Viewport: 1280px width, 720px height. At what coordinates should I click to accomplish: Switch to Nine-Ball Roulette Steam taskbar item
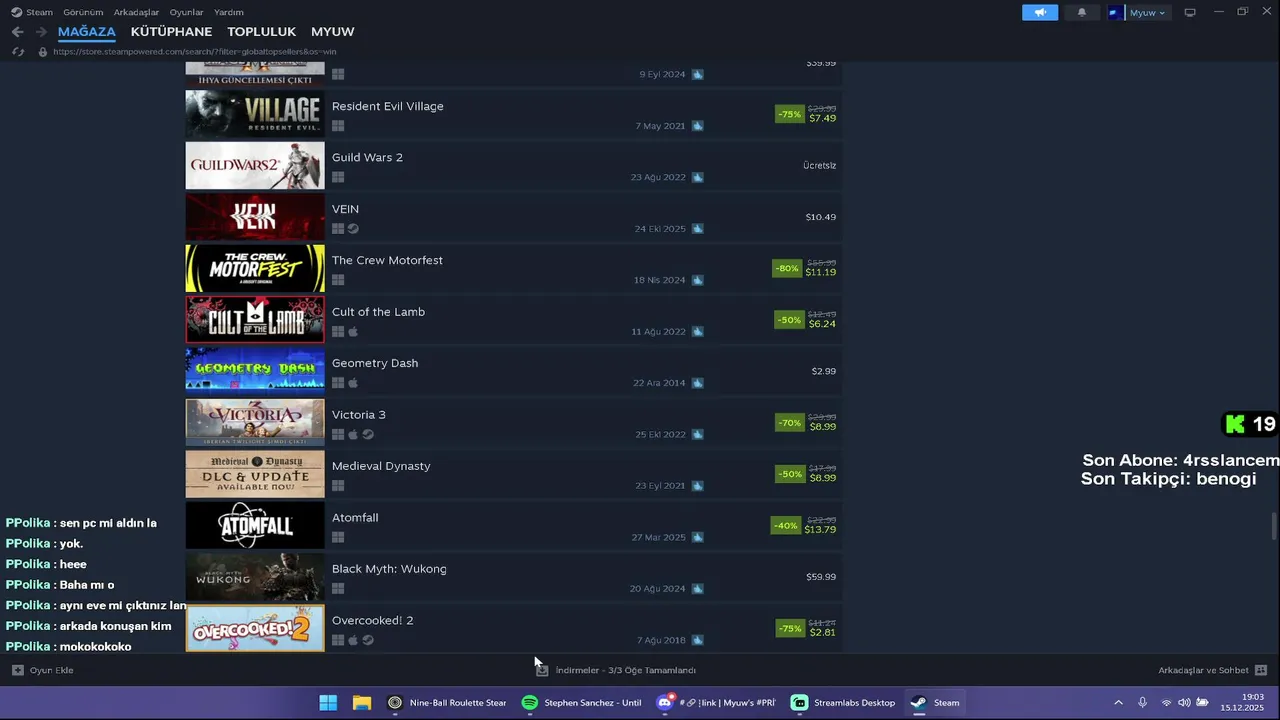click(x=447, y=702)
